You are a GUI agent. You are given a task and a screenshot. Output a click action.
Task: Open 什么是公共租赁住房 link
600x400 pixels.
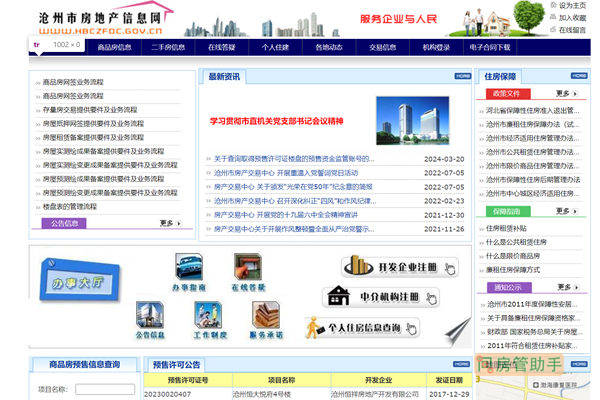pos(516,242)
